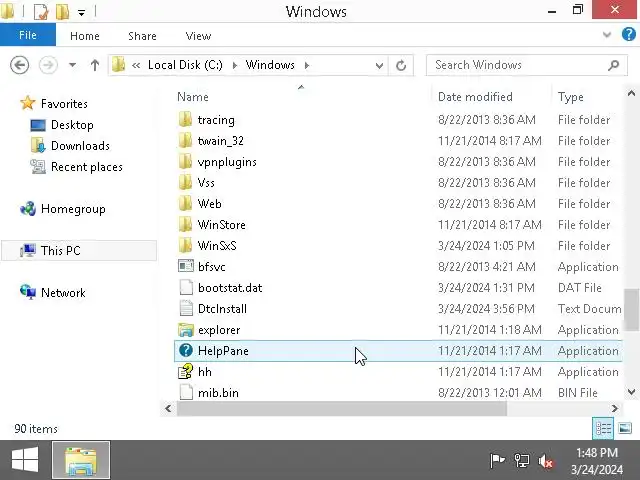Screen dimensions: 640x480
Task: Select the bootstat.dat file icon
Action: (186, 287)
